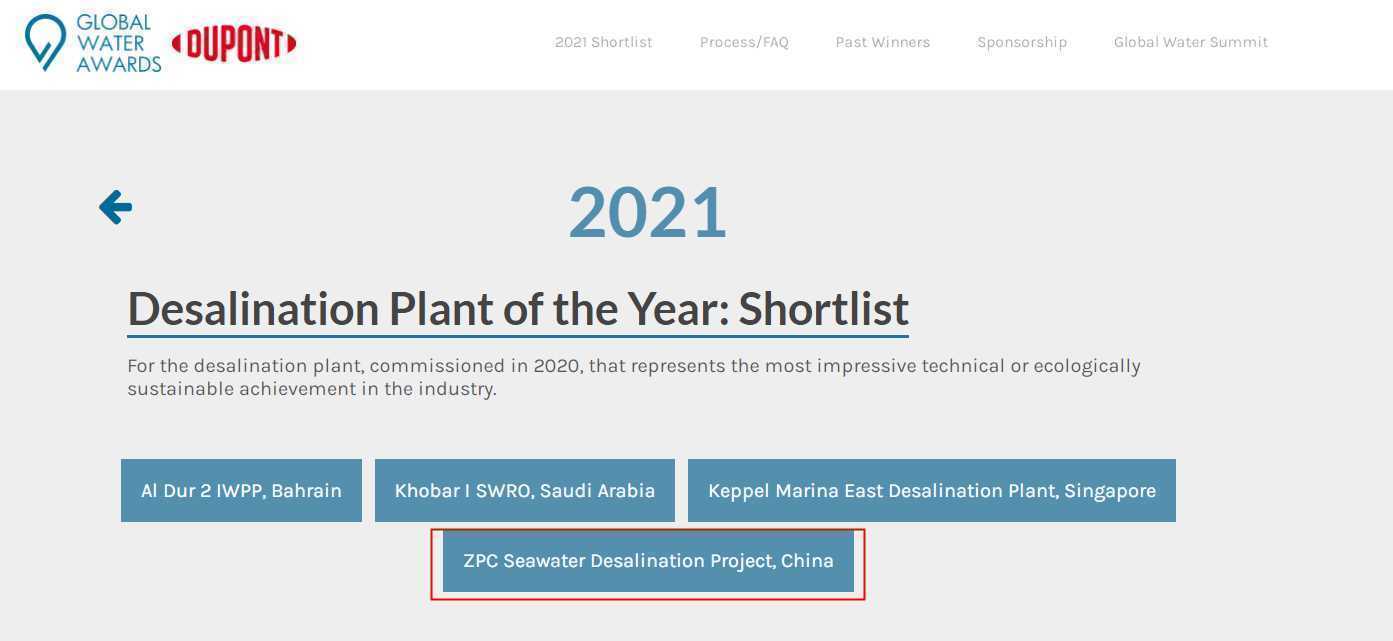Choose Keppel Marina East Desalination Plant, Singapore
The height and width of the screenshot is (641, 1393).
point(932,490)
